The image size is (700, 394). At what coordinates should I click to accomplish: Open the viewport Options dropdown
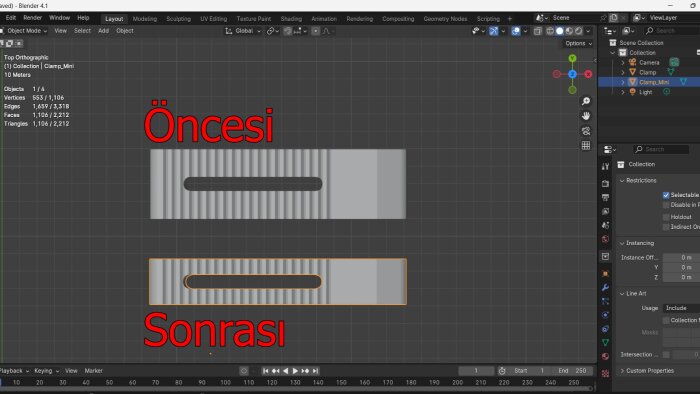click(579, 43)
